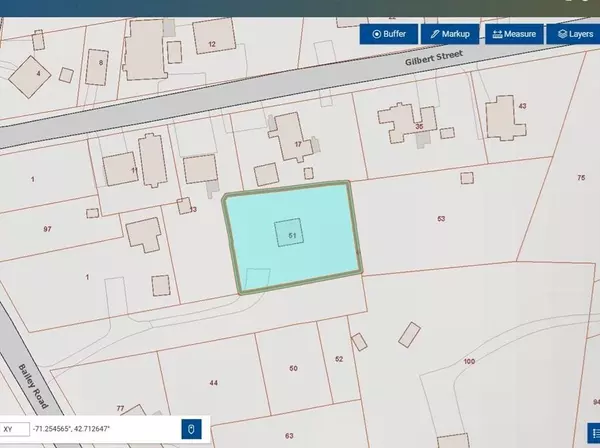Click parcel 50 on the map
600x448 pixels.
click(293, 369)
